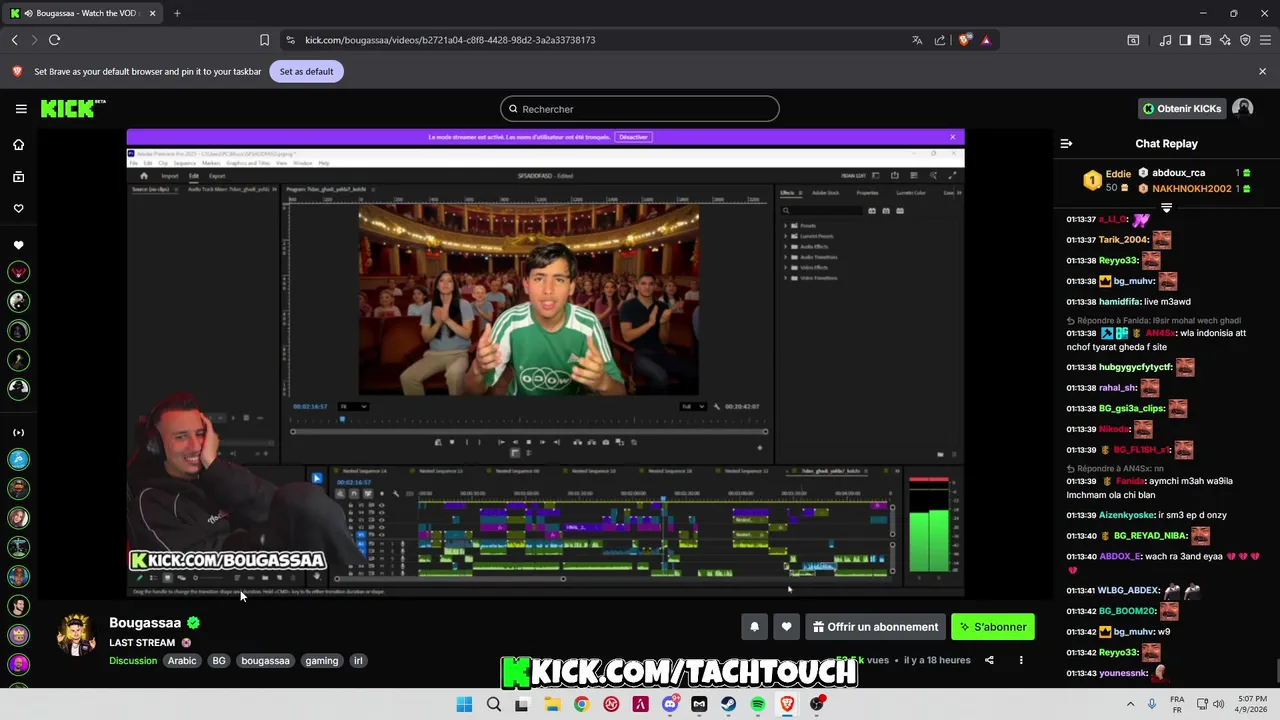The image size is (1280, 720).
Task: Click the share page icon in address bar
Action: click(940, 40)
